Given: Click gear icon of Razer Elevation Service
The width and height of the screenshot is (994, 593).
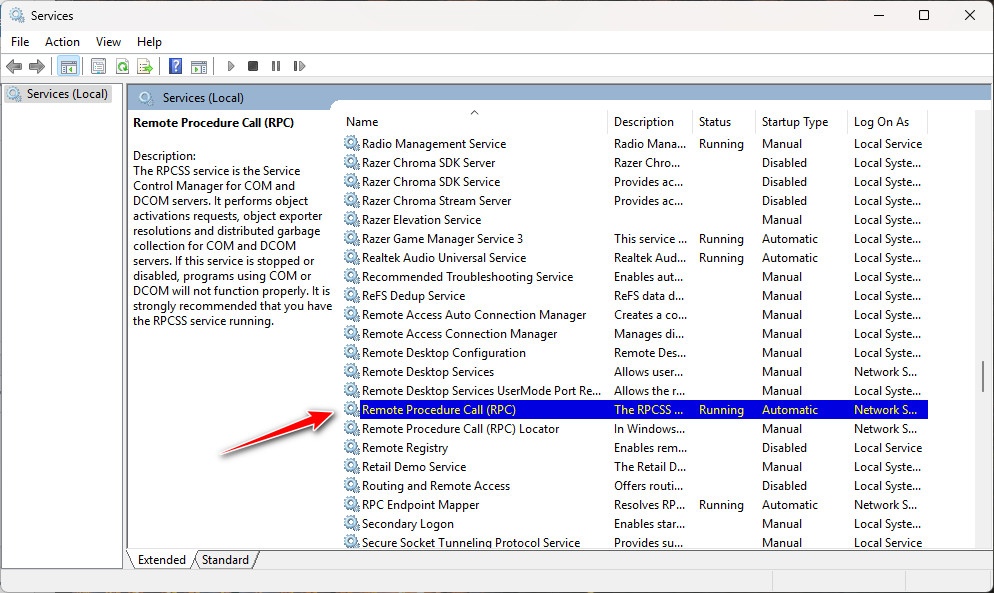Looking at the screenshot, I should click(352, 219).
